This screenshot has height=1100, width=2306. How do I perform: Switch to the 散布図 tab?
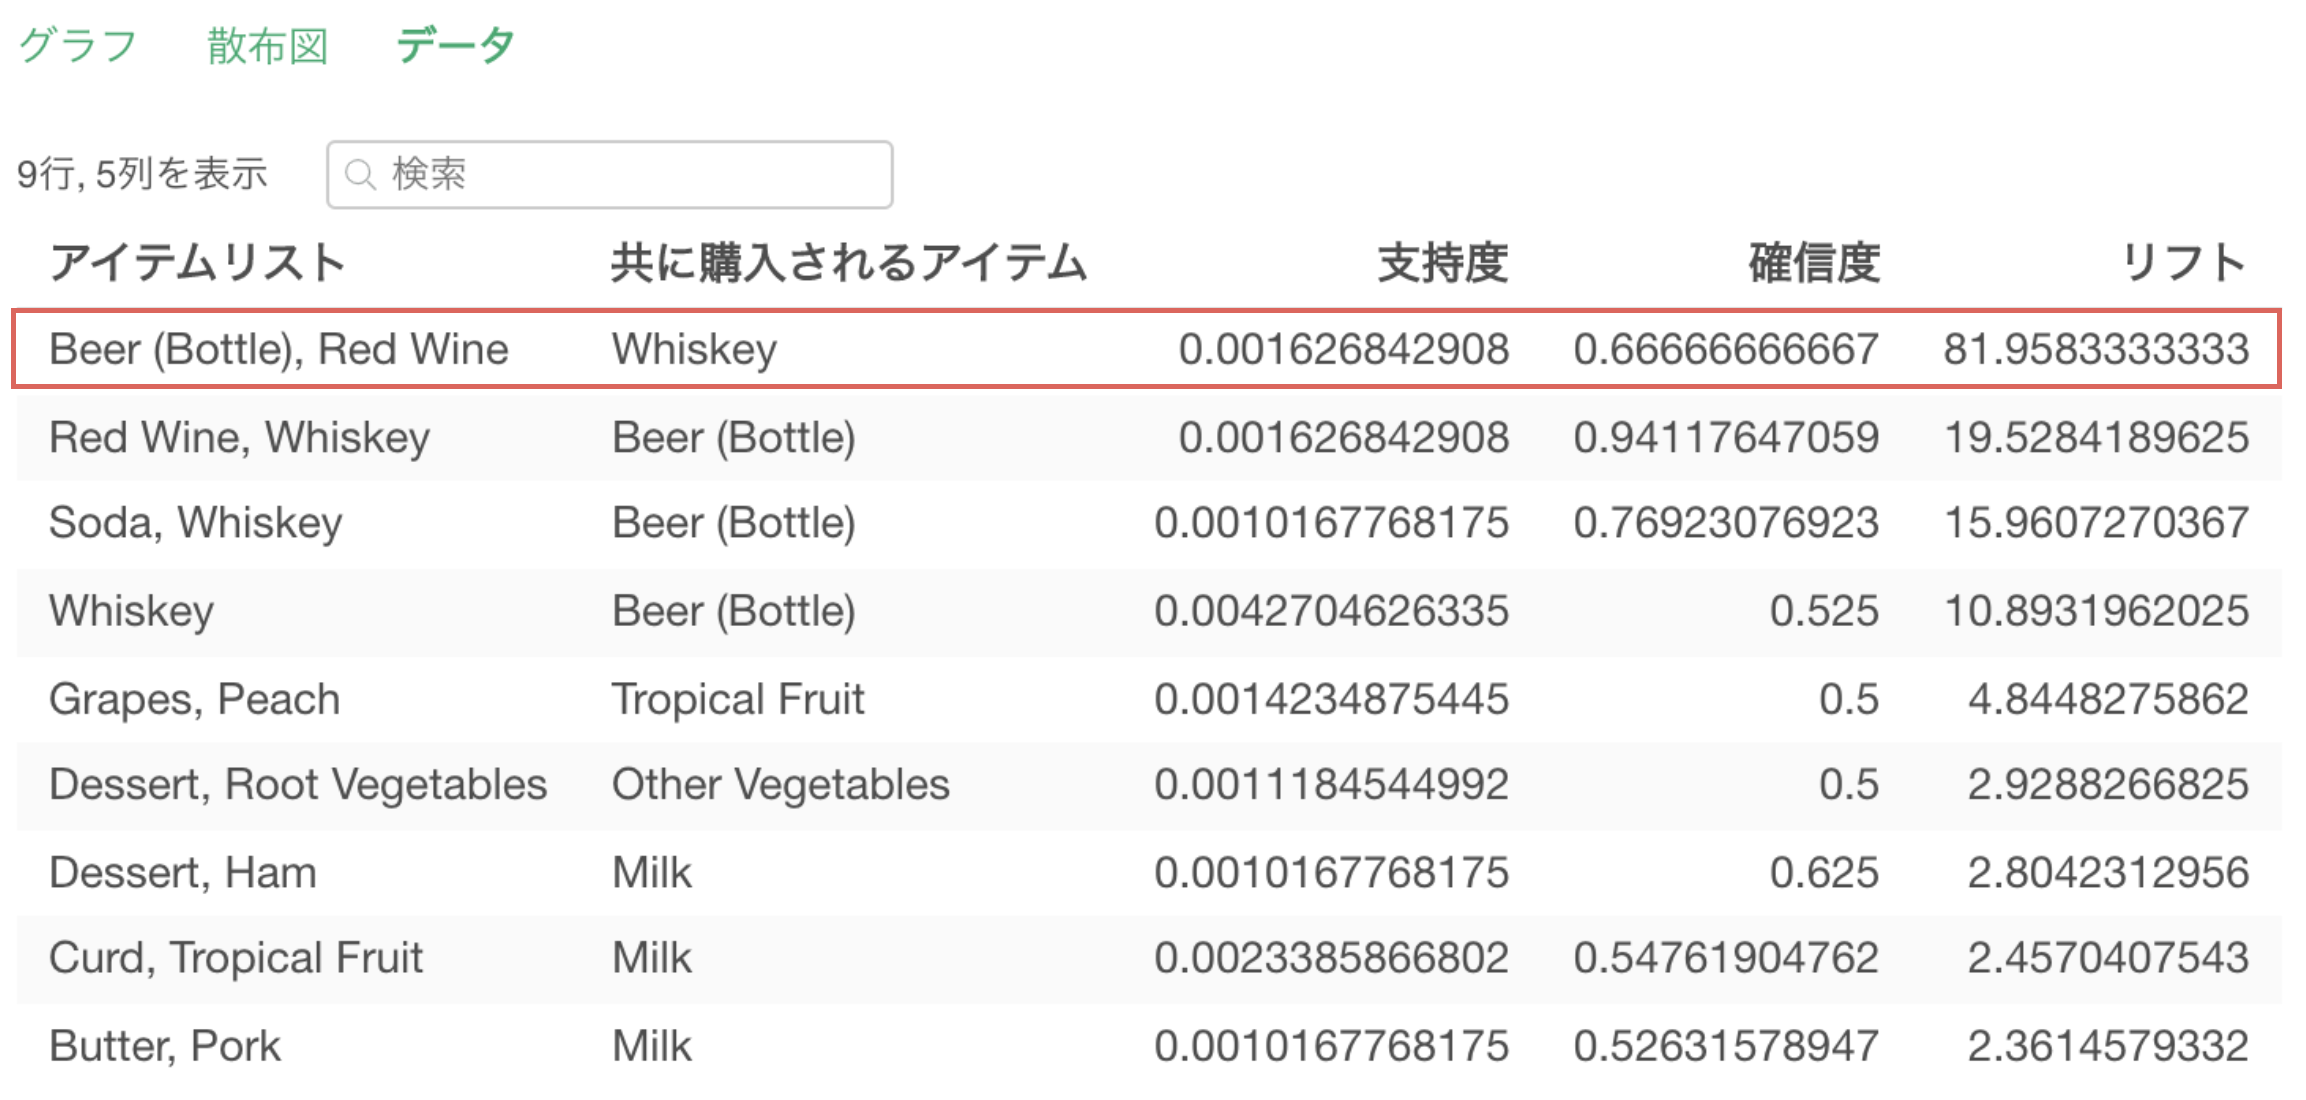point(267,45)
